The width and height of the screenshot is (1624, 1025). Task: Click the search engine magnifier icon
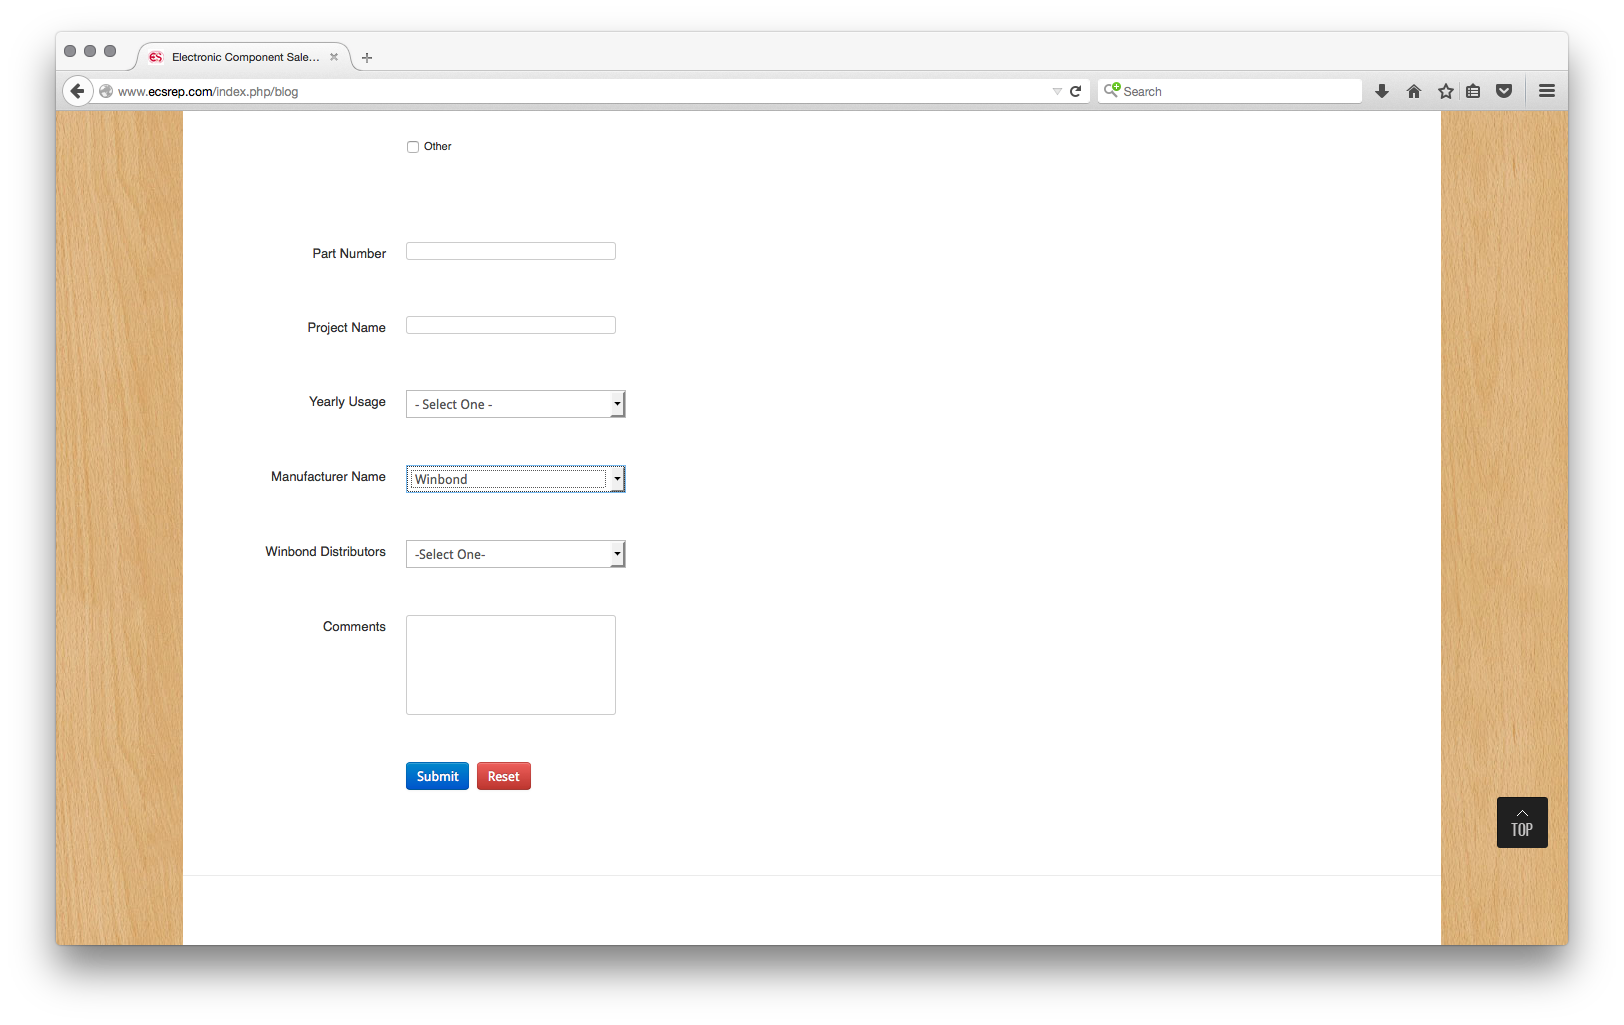click(x=1111, y=90)
